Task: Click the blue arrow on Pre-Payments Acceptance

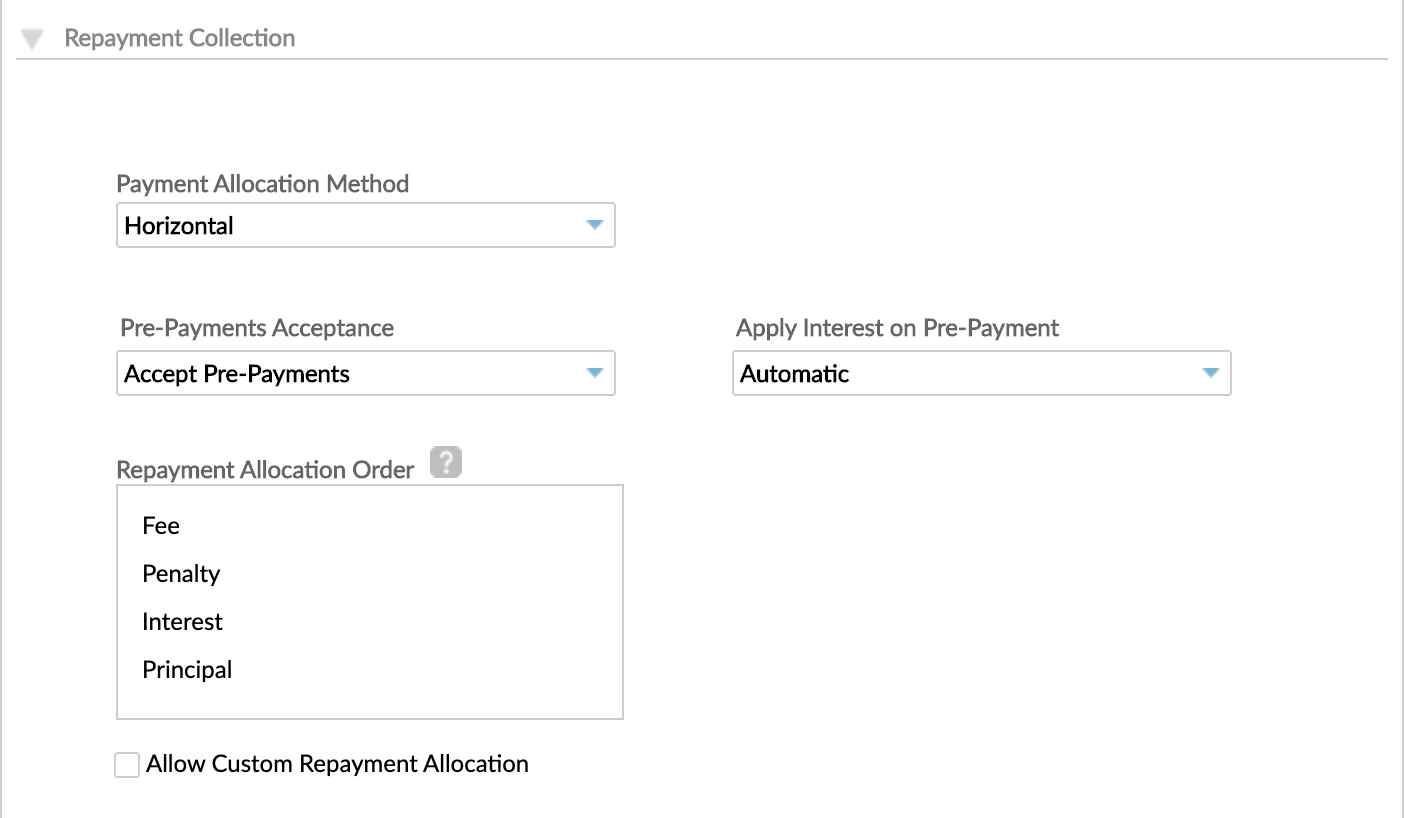Action: (x=597, y=373)
